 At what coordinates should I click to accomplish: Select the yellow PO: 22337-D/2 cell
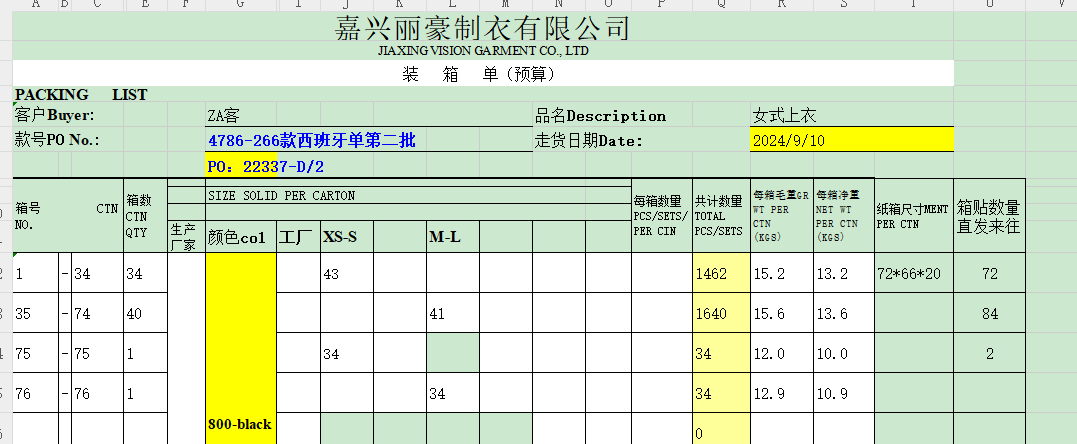coord(266,166)
